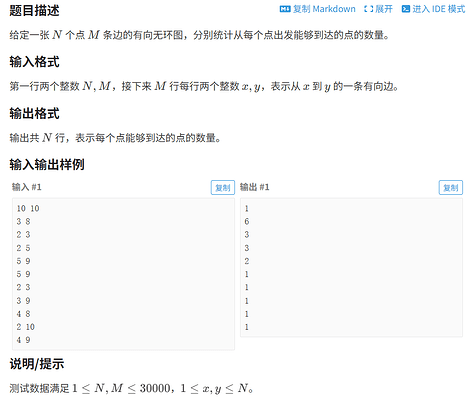This screenshot has height=400, width=471.
Task: Click inside the sample input code box
Action: [x=123, y=274]
